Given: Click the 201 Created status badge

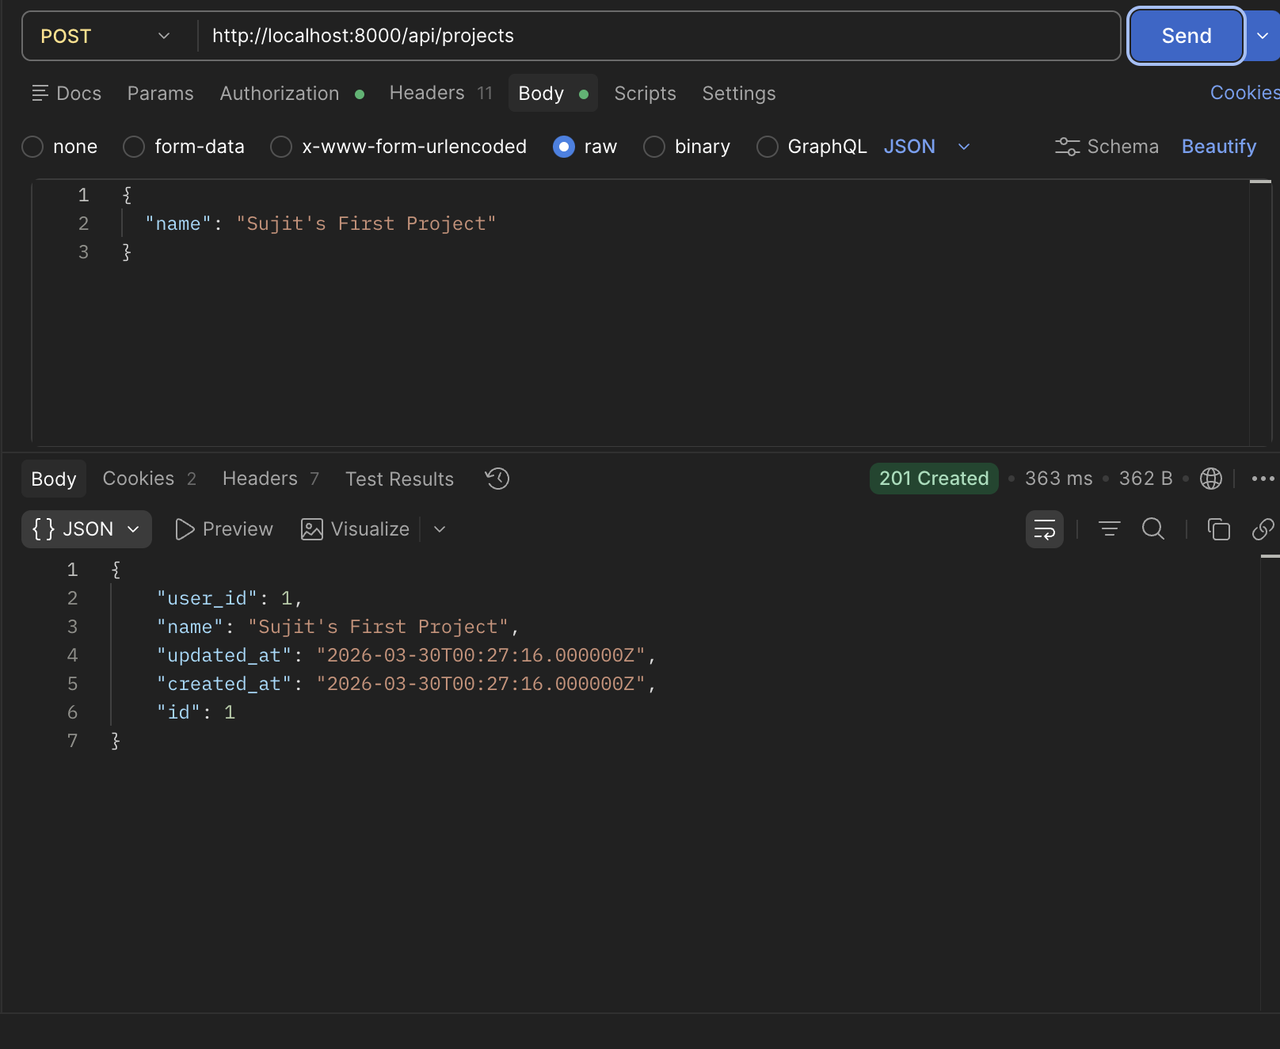Looking at the screenshot, I should (x=934, y=478).
